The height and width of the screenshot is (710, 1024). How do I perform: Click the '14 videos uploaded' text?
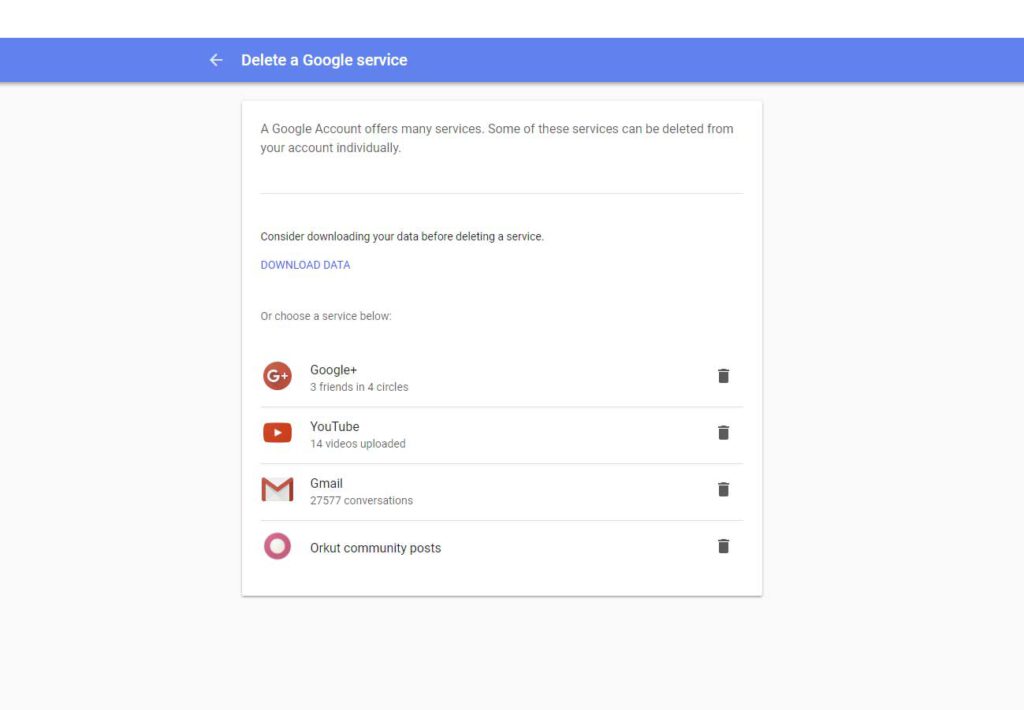pos(358,444)
